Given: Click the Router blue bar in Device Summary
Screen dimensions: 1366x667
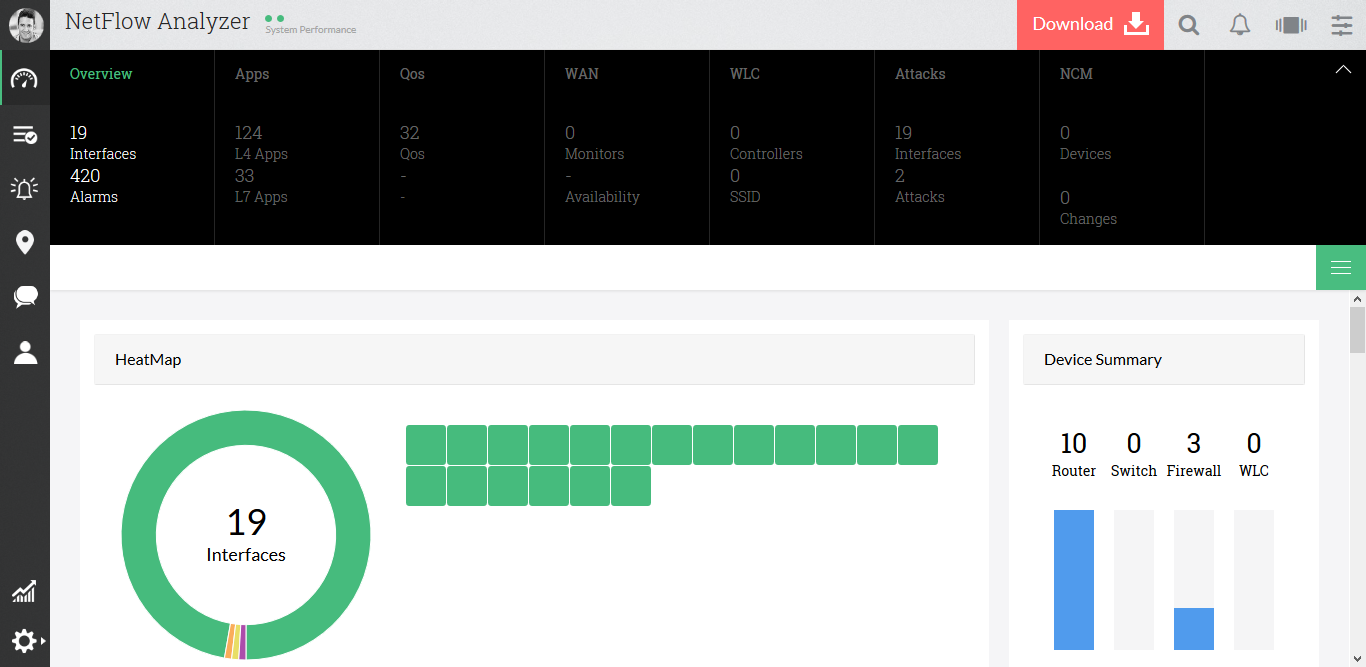Looking at the screenshot, I should [1074, 580].
